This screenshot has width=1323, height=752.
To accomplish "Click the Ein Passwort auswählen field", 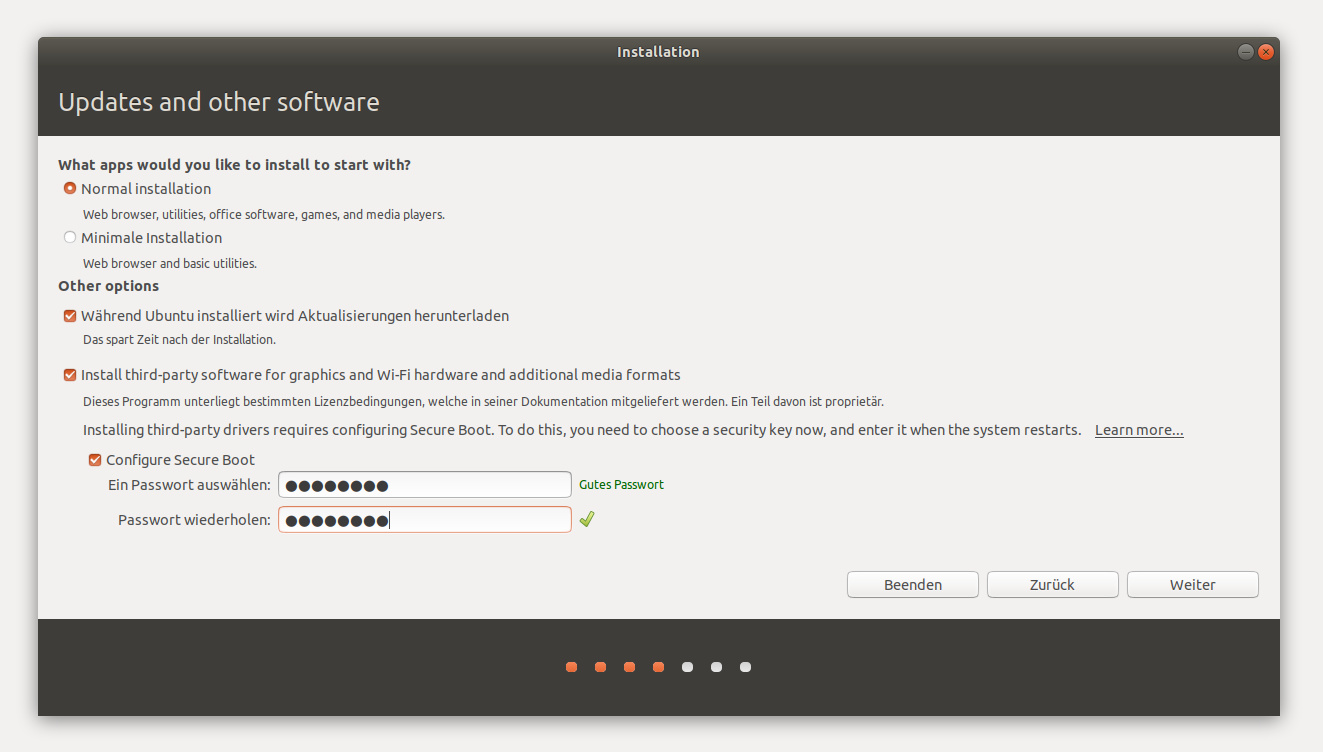I will (424, 485).
